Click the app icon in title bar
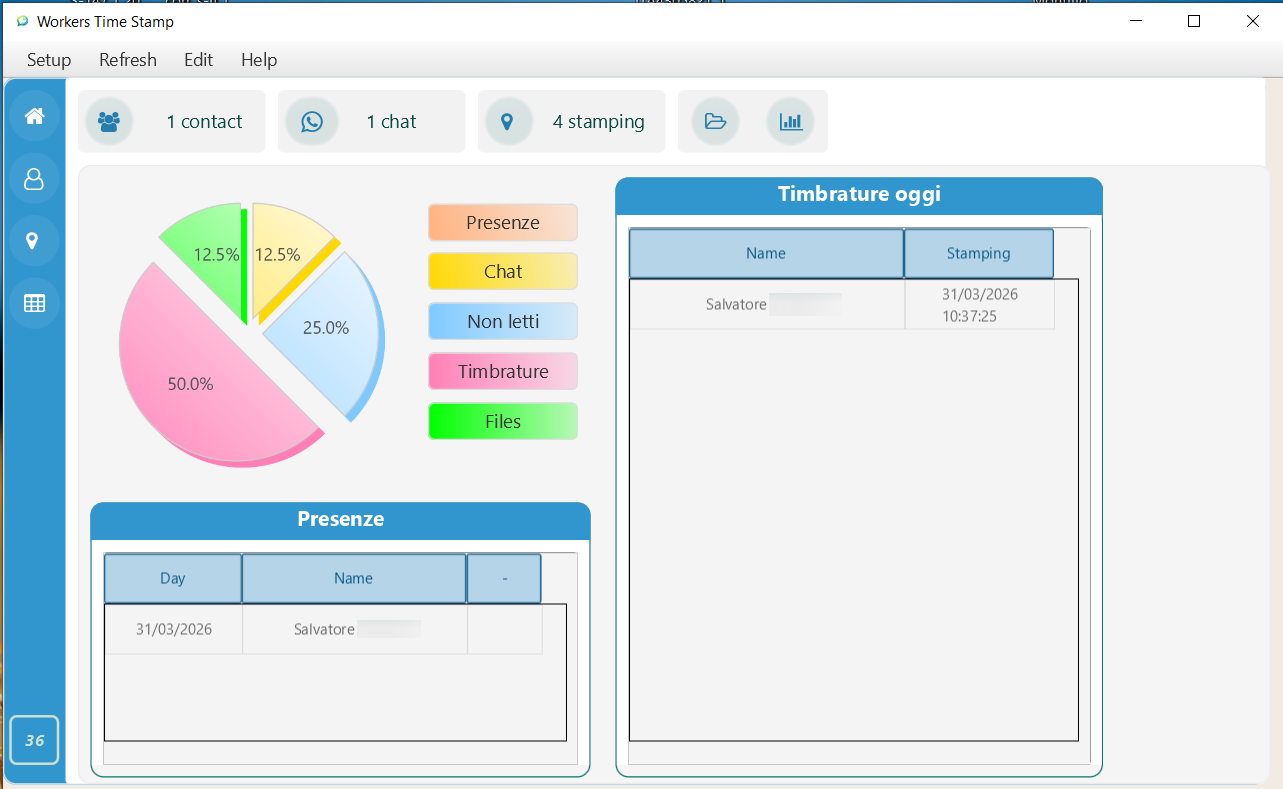Image resolution: width=1283 pixels, height=789 pixels. [22, 21]
